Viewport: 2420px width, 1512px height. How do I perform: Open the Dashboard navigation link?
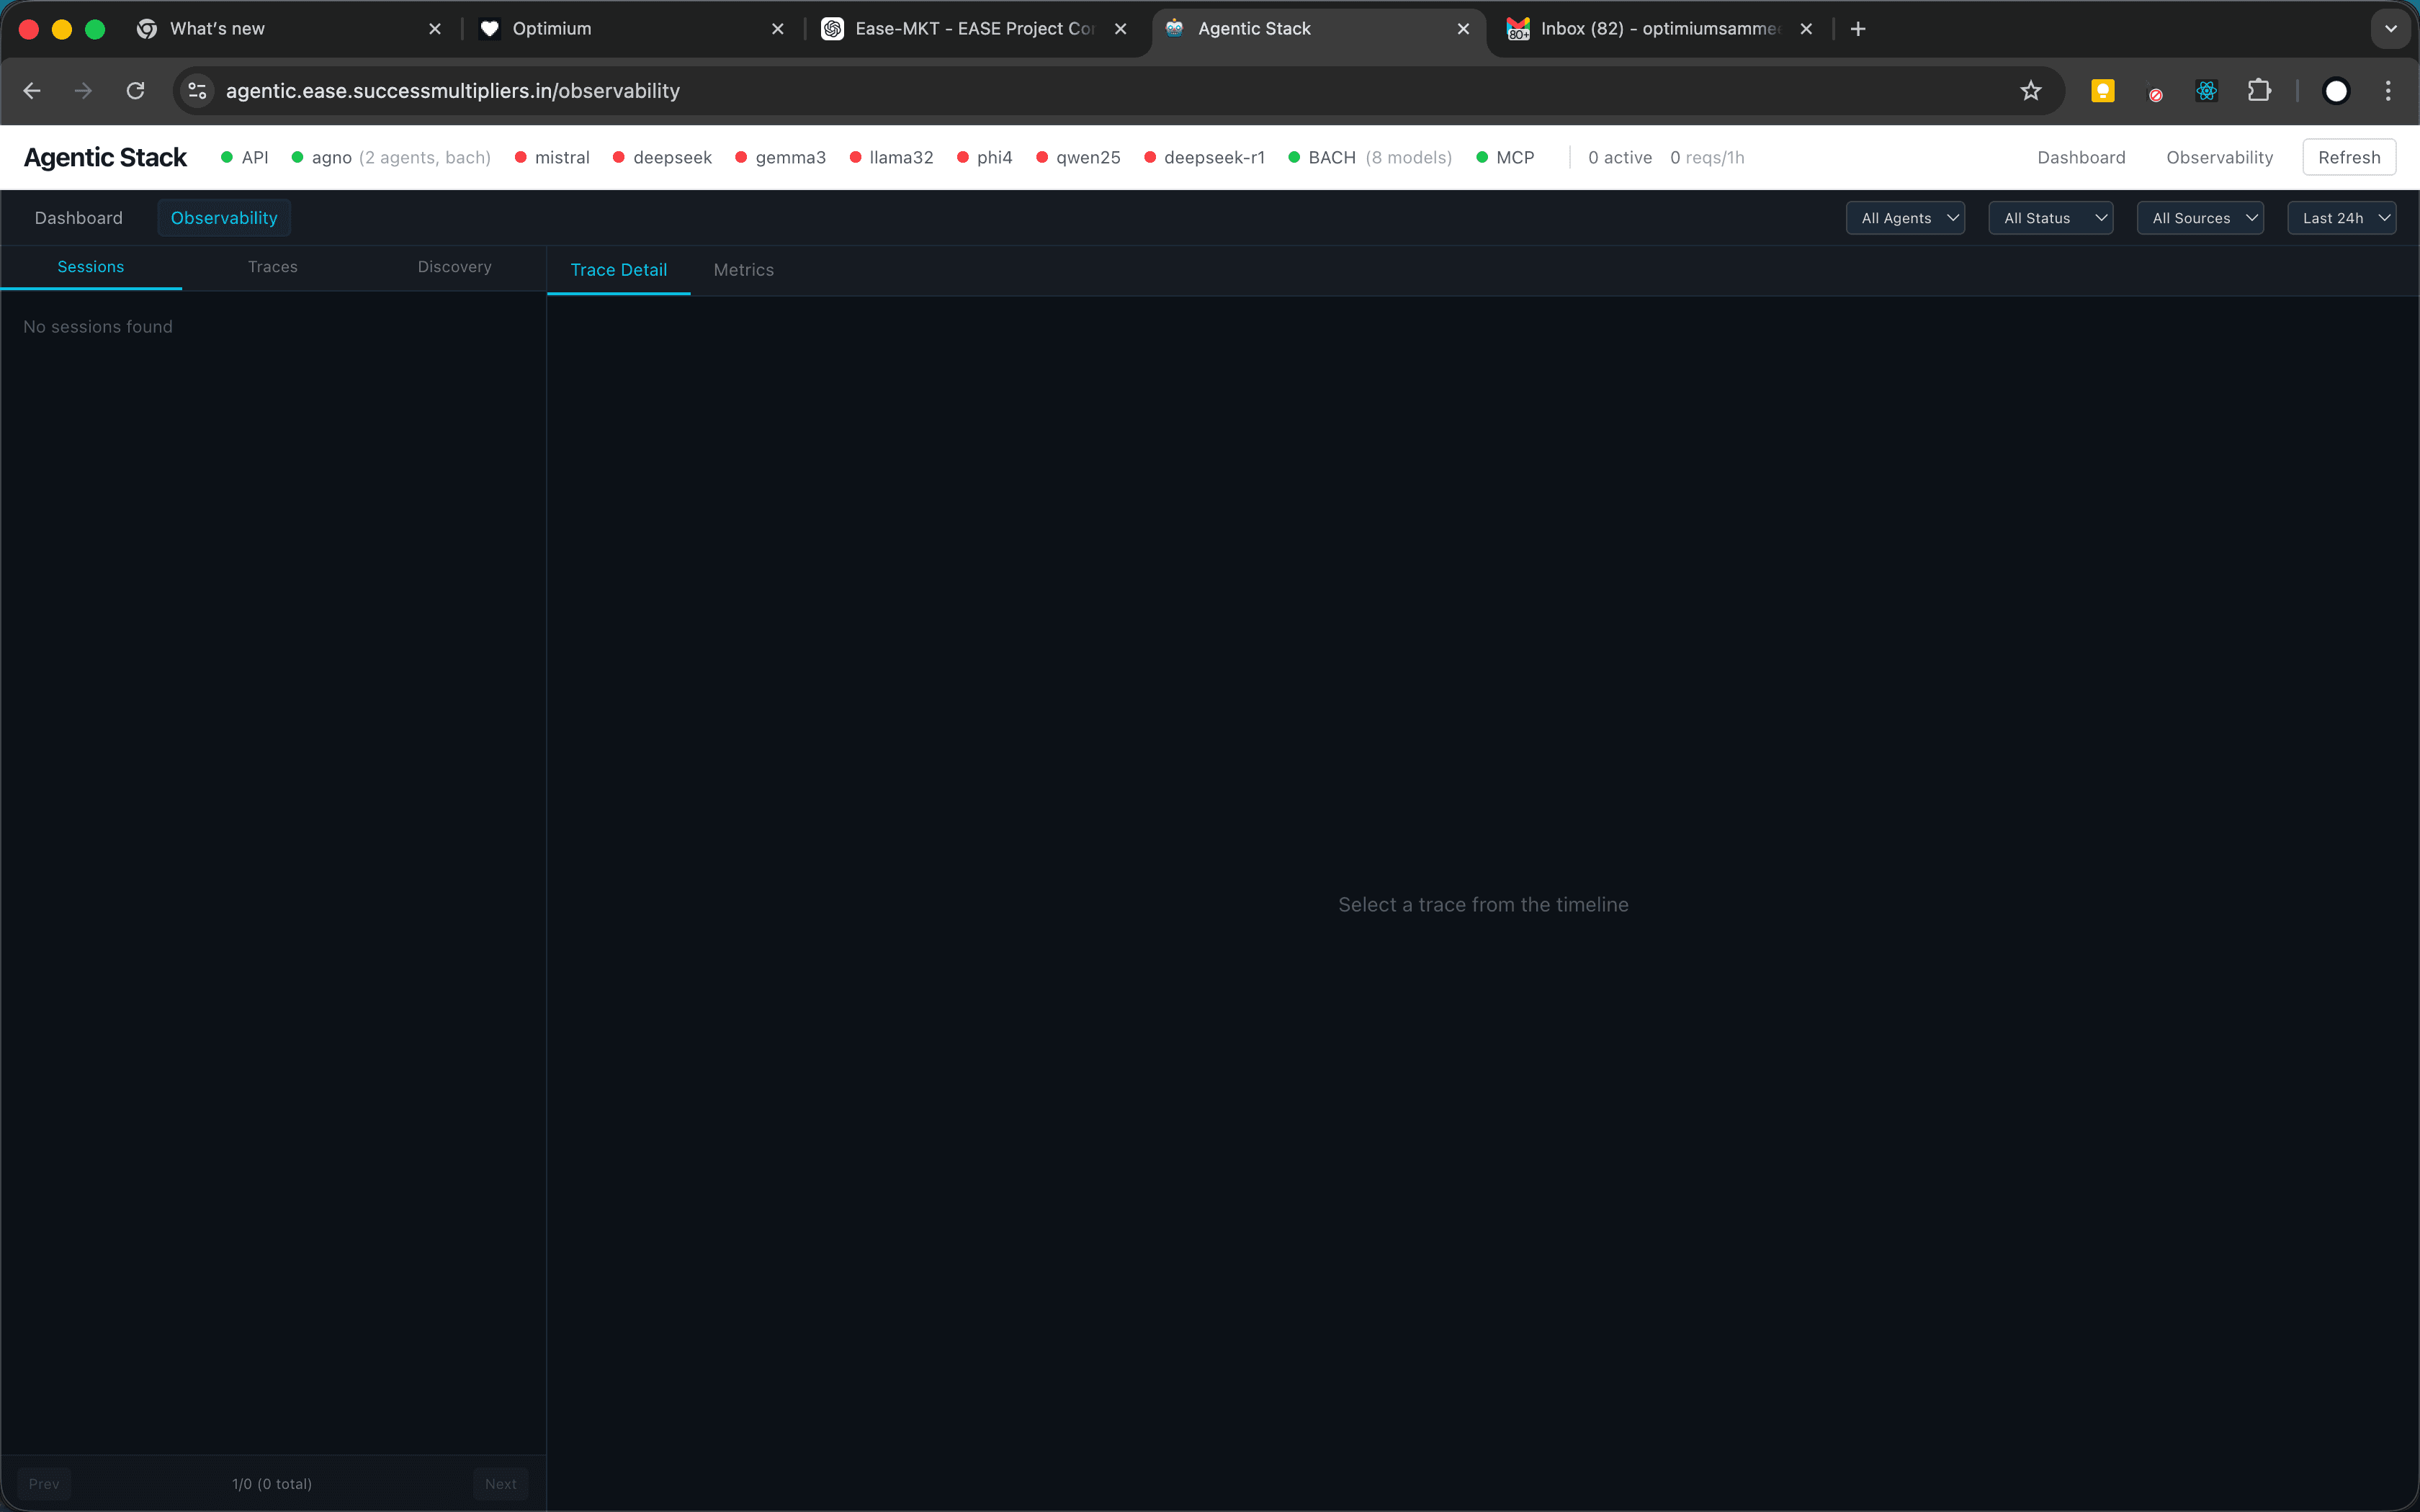pos(2081,157)
